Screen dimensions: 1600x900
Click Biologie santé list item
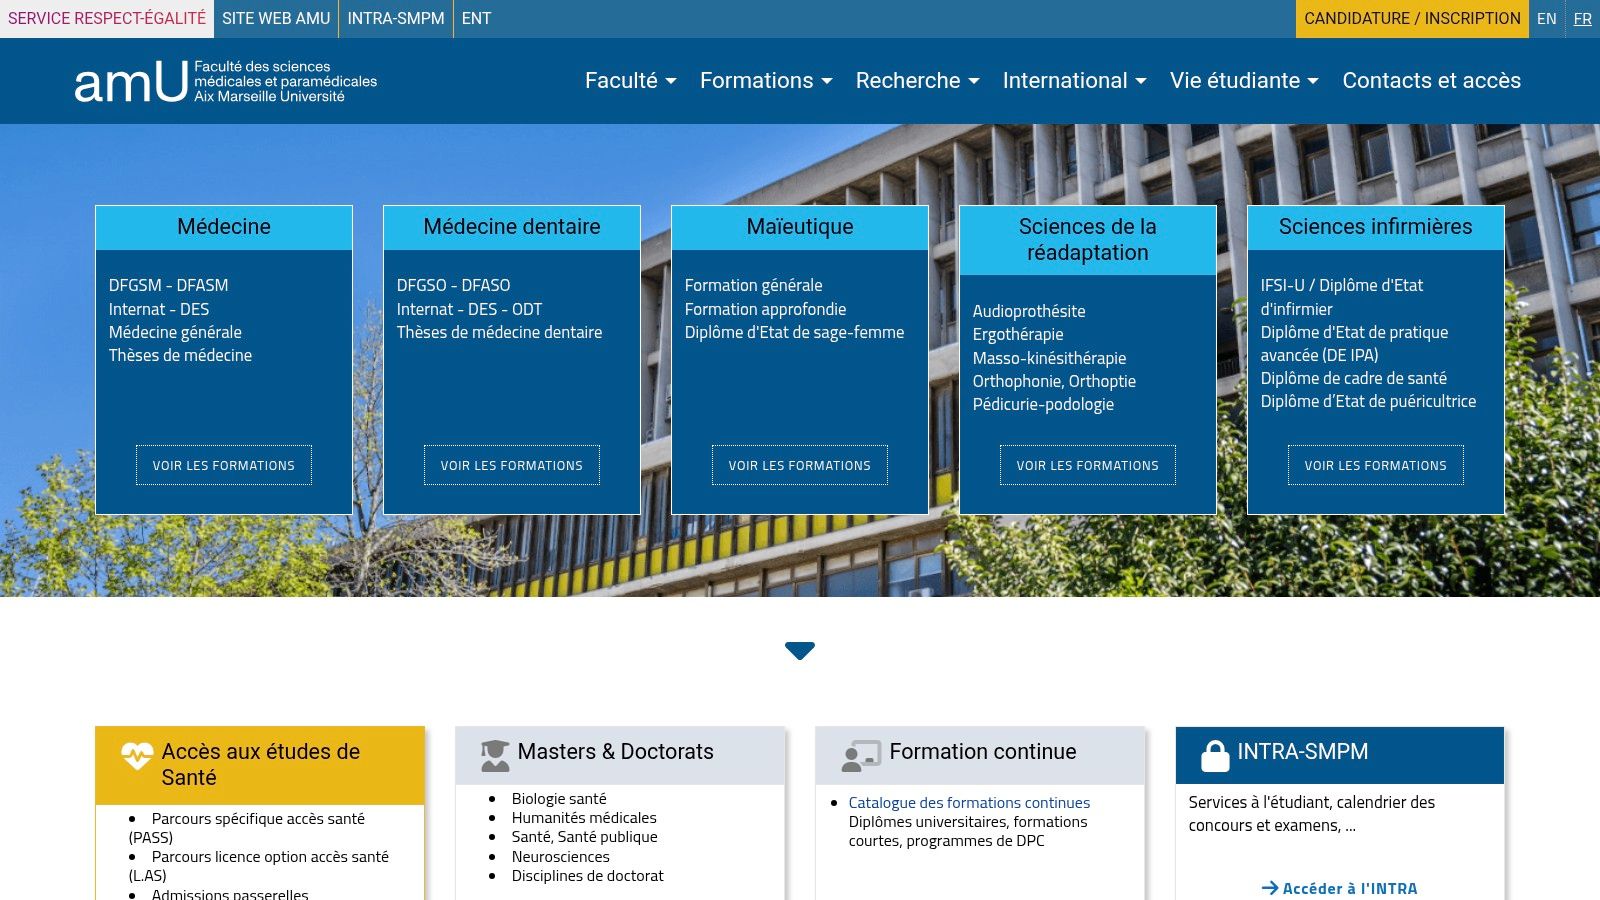[559, 799]
